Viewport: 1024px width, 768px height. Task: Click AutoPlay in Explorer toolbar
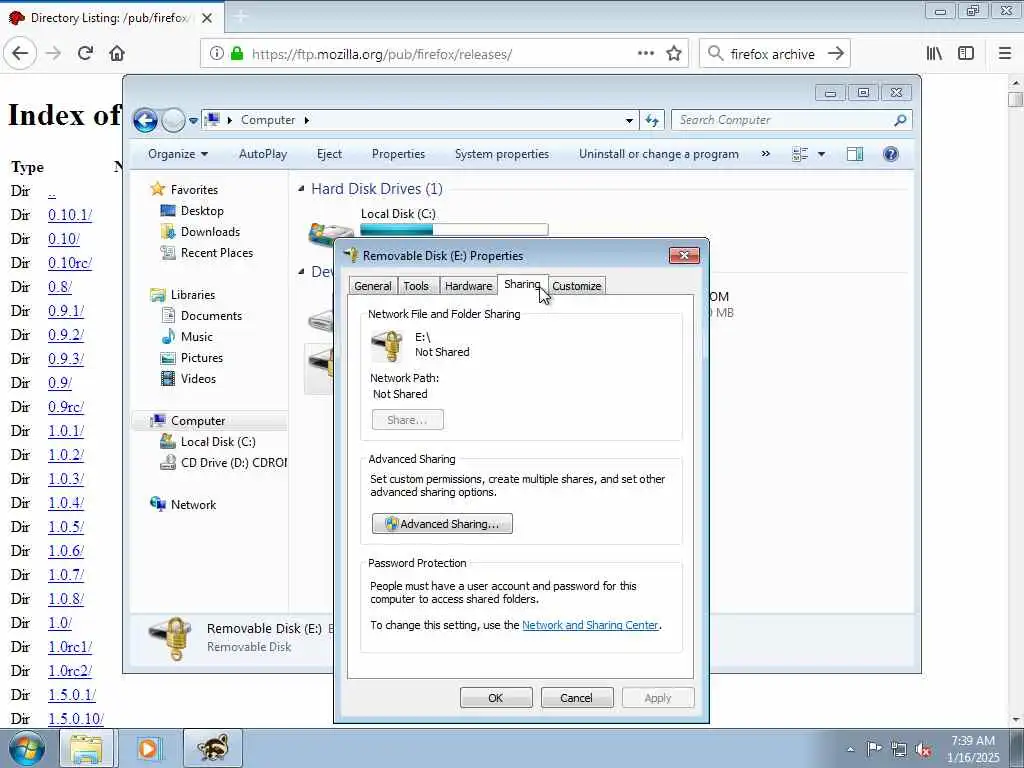click(263, 154)
